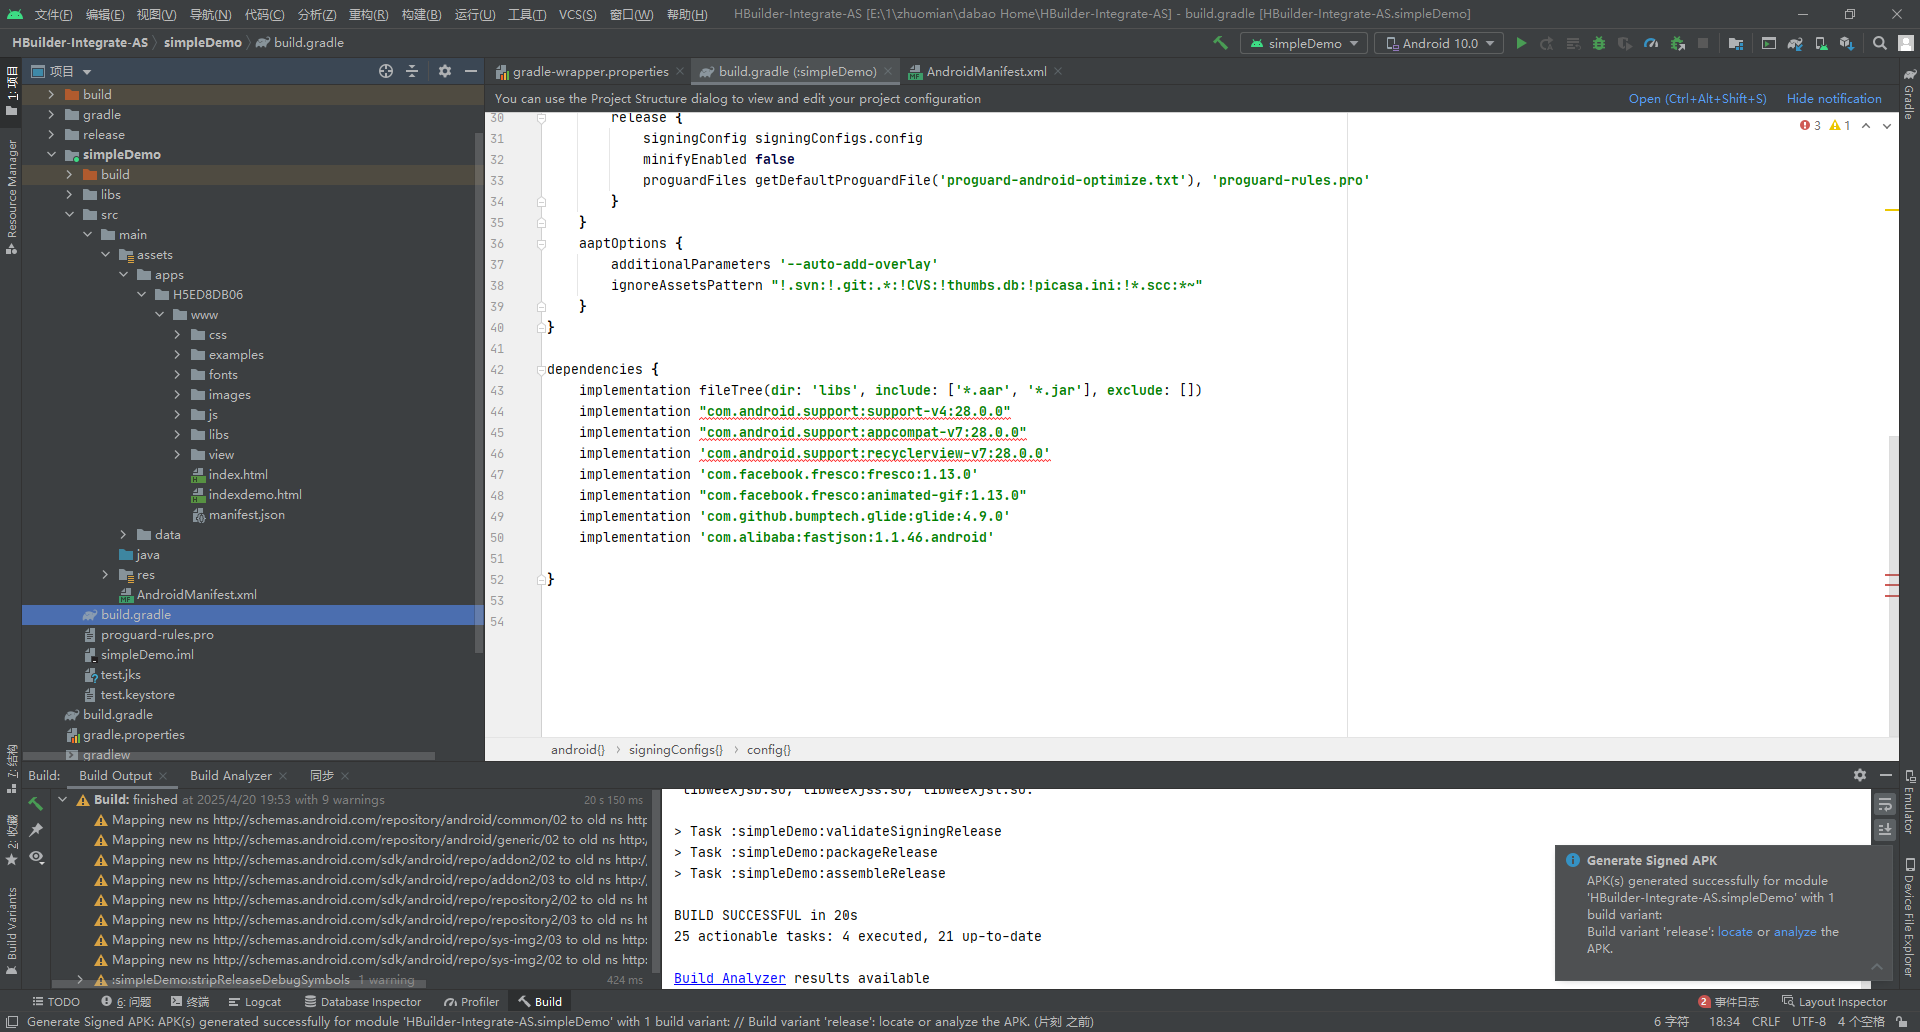Toggle the eye view filter in Build panel
1920x1032 pixels.
(37, 857)
